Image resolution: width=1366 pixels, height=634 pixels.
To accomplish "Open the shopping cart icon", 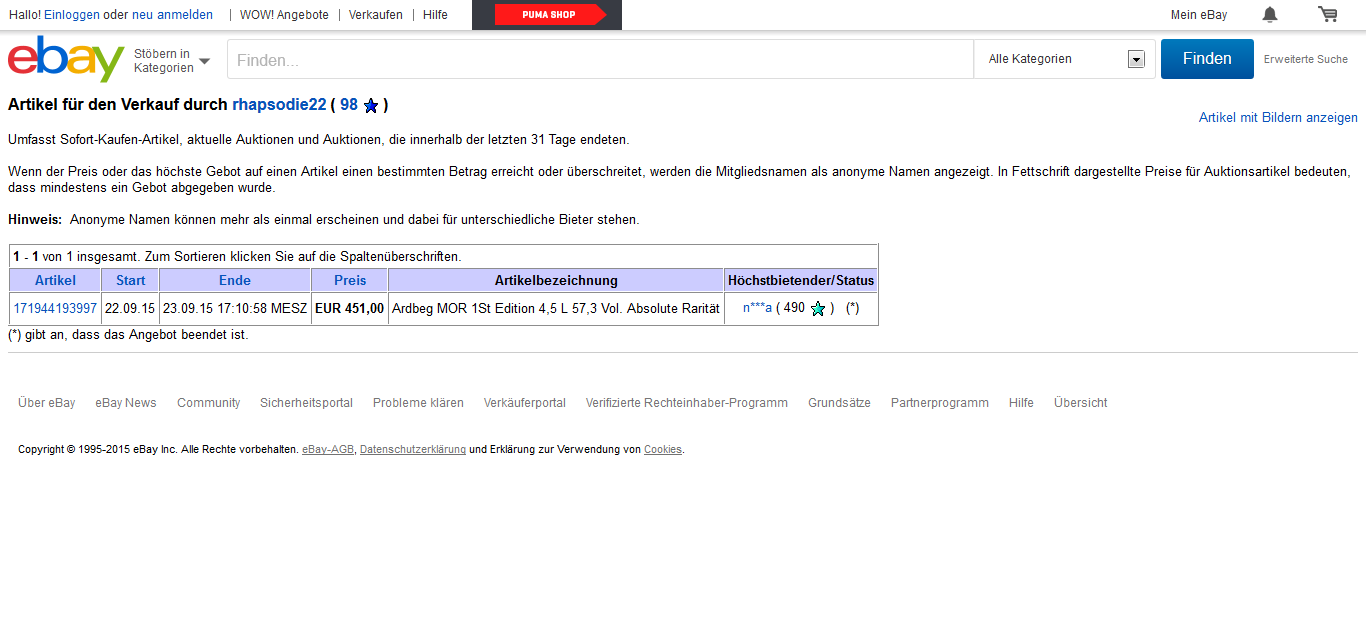I will click(x=1328, y=14).
